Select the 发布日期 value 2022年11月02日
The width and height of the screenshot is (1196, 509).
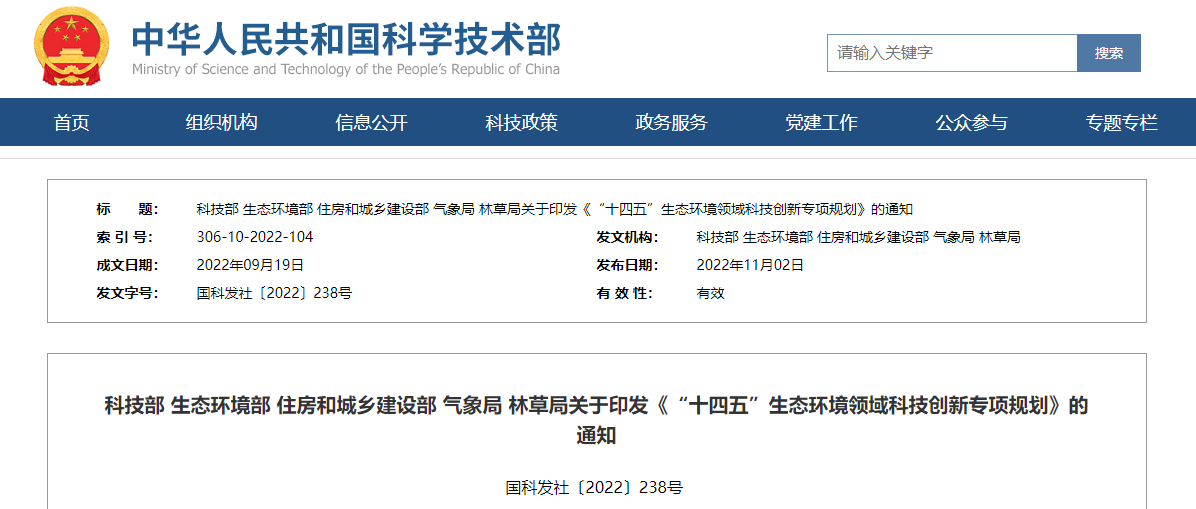pyautogui.click(x=751, y=266)
